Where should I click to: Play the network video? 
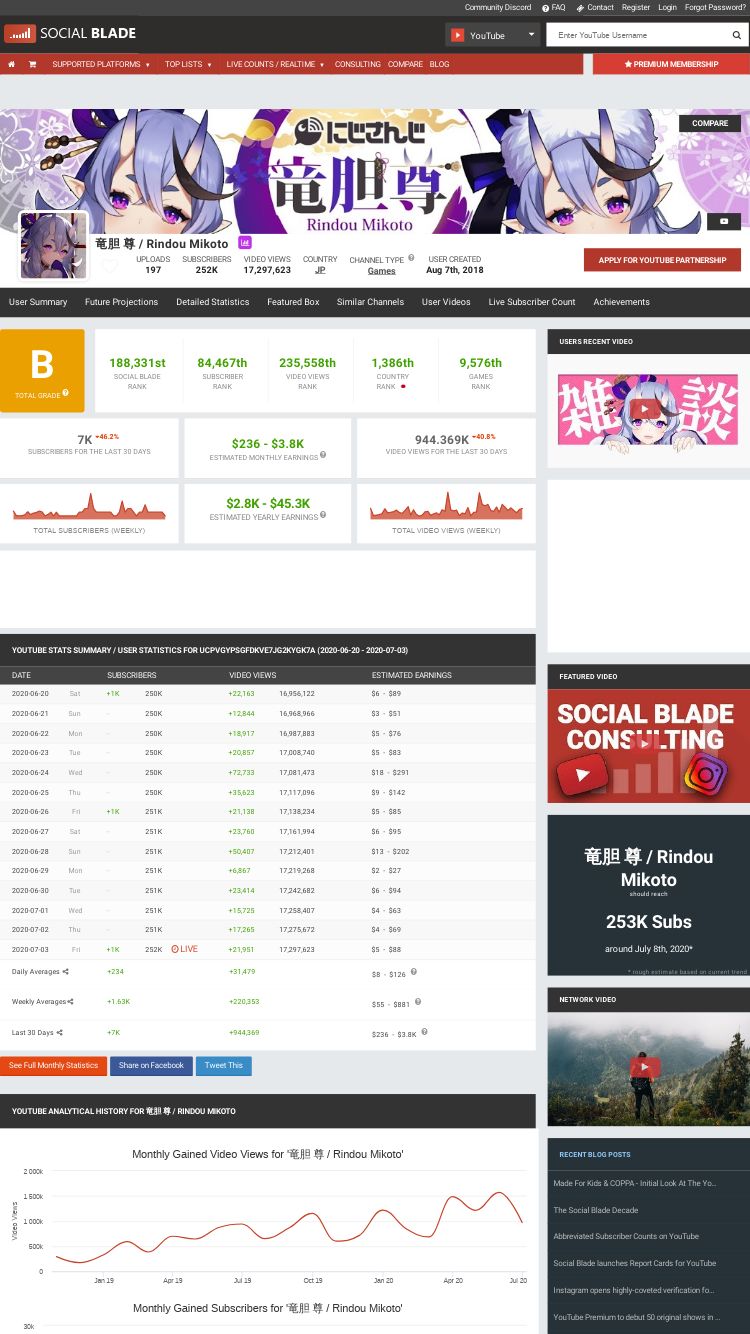point(648,1068)
